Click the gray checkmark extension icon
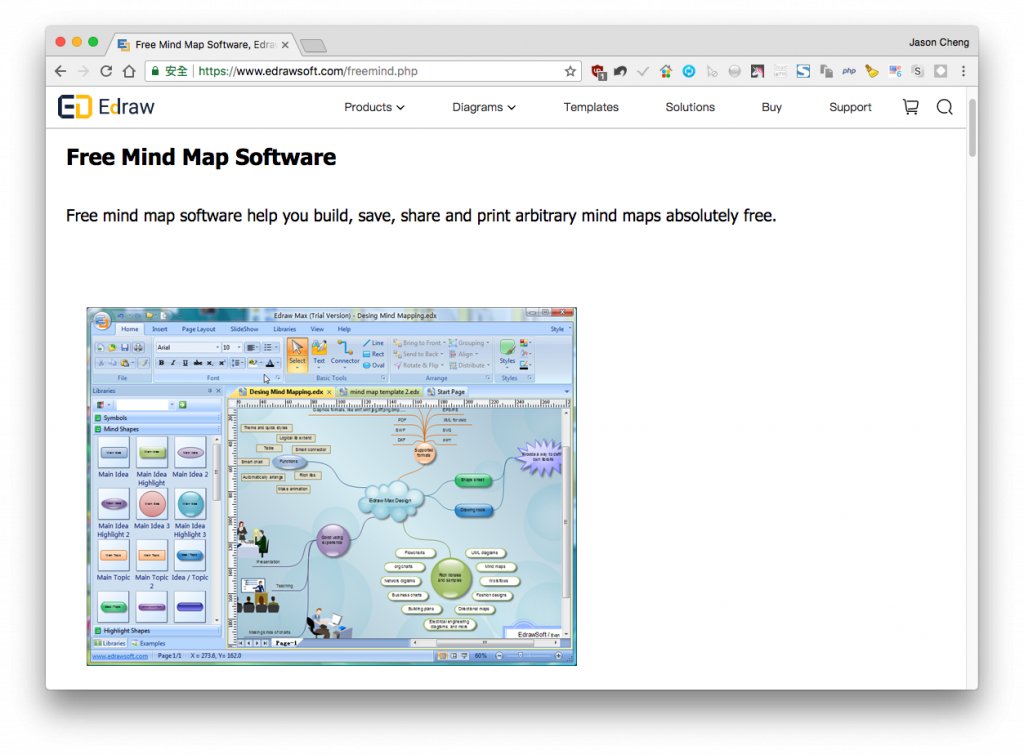 (x=643, y=71)
